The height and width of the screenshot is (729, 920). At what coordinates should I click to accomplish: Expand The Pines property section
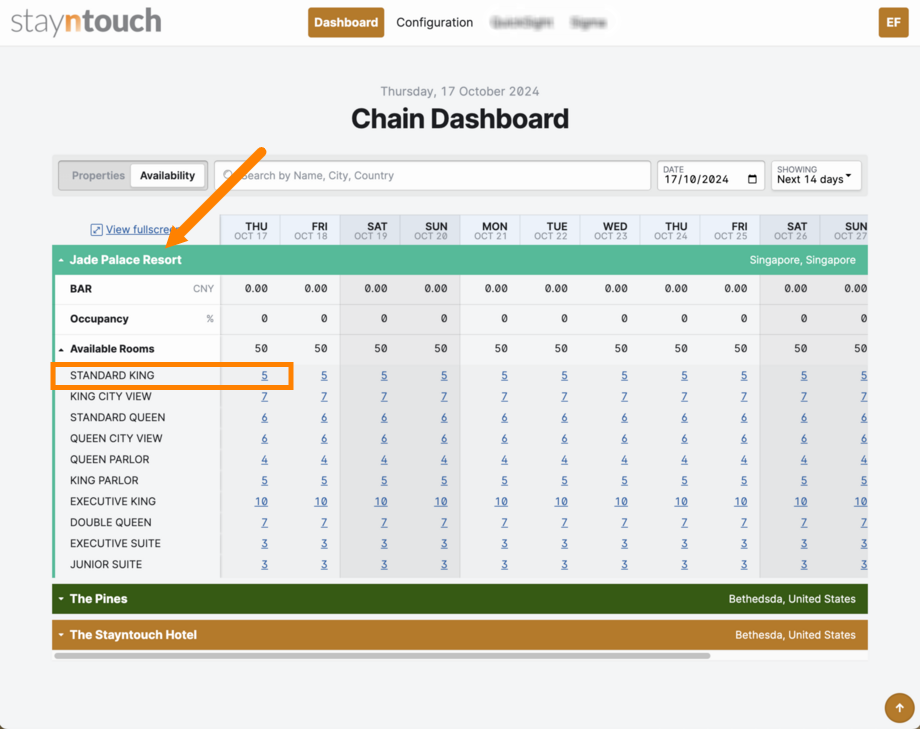pos(61,599)
